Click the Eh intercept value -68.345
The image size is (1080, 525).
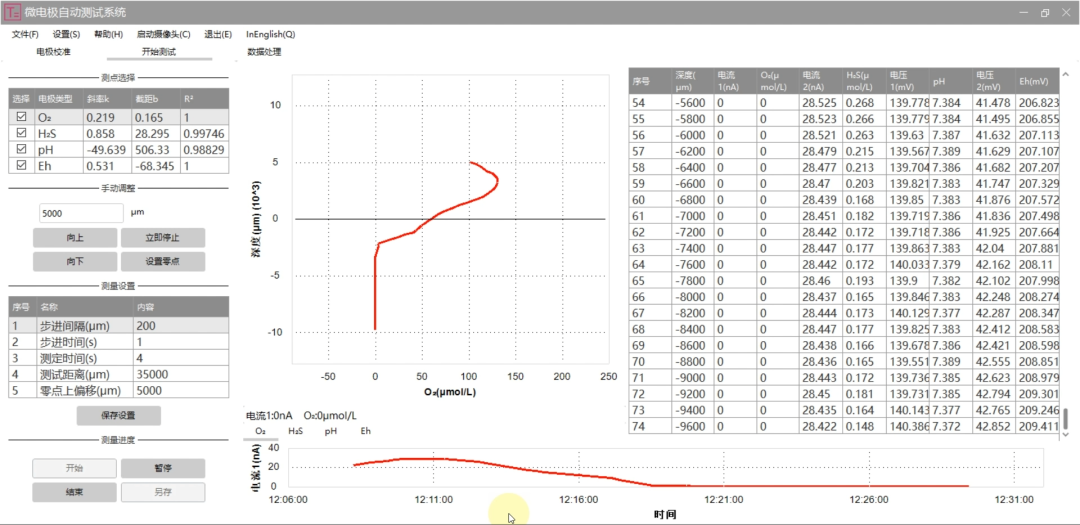(x=156, y=167)
